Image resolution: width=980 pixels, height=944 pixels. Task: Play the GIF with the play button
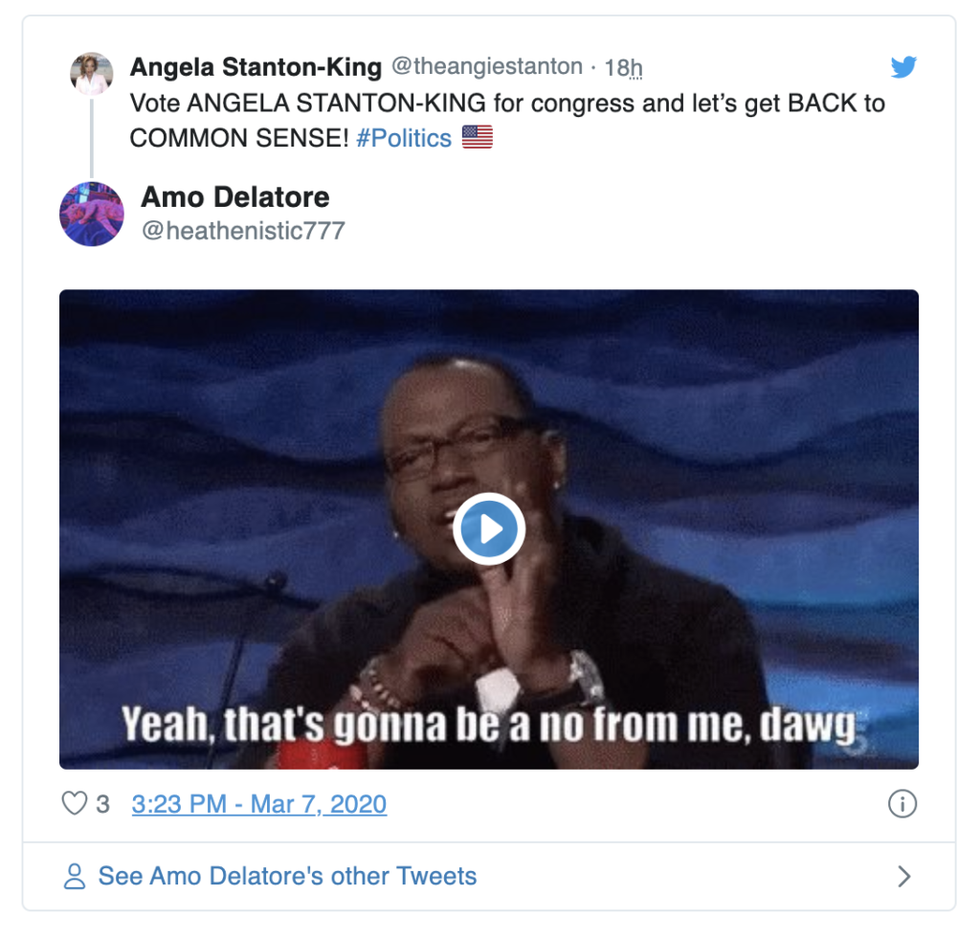pyautogui.click(x=488, y=528)
